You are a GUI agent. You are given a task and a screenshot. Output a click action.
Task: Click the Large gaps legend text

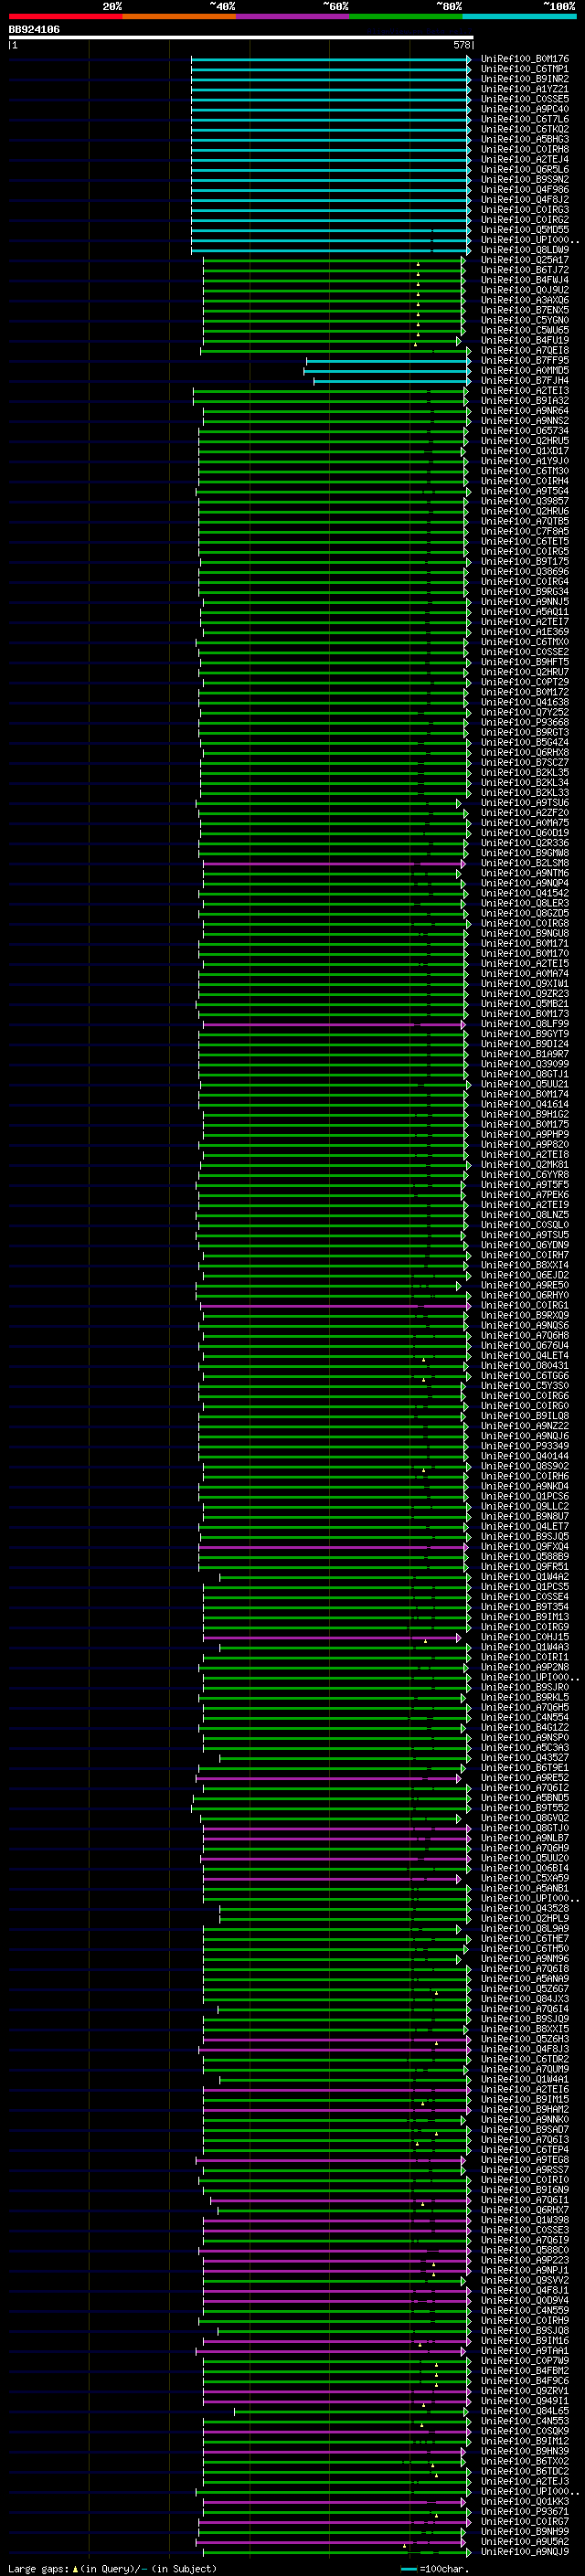click(112, 2568)
